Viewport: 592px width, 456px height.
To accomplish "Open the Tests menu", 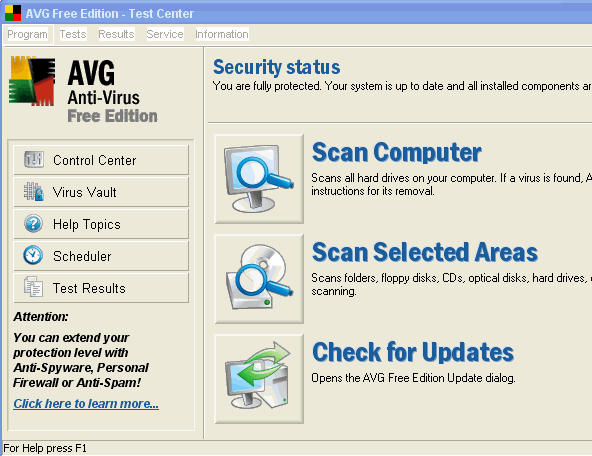I will pos(73,34).
